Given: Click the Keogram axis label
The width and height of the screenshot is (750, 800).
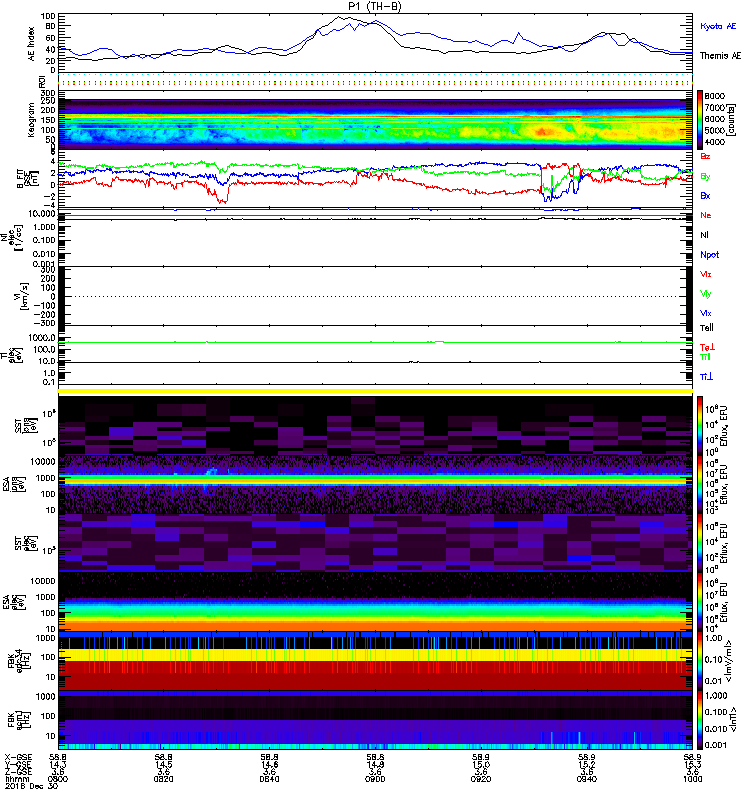Looking at the screenshot, I should pyautogui.click(x=32, y=120).
